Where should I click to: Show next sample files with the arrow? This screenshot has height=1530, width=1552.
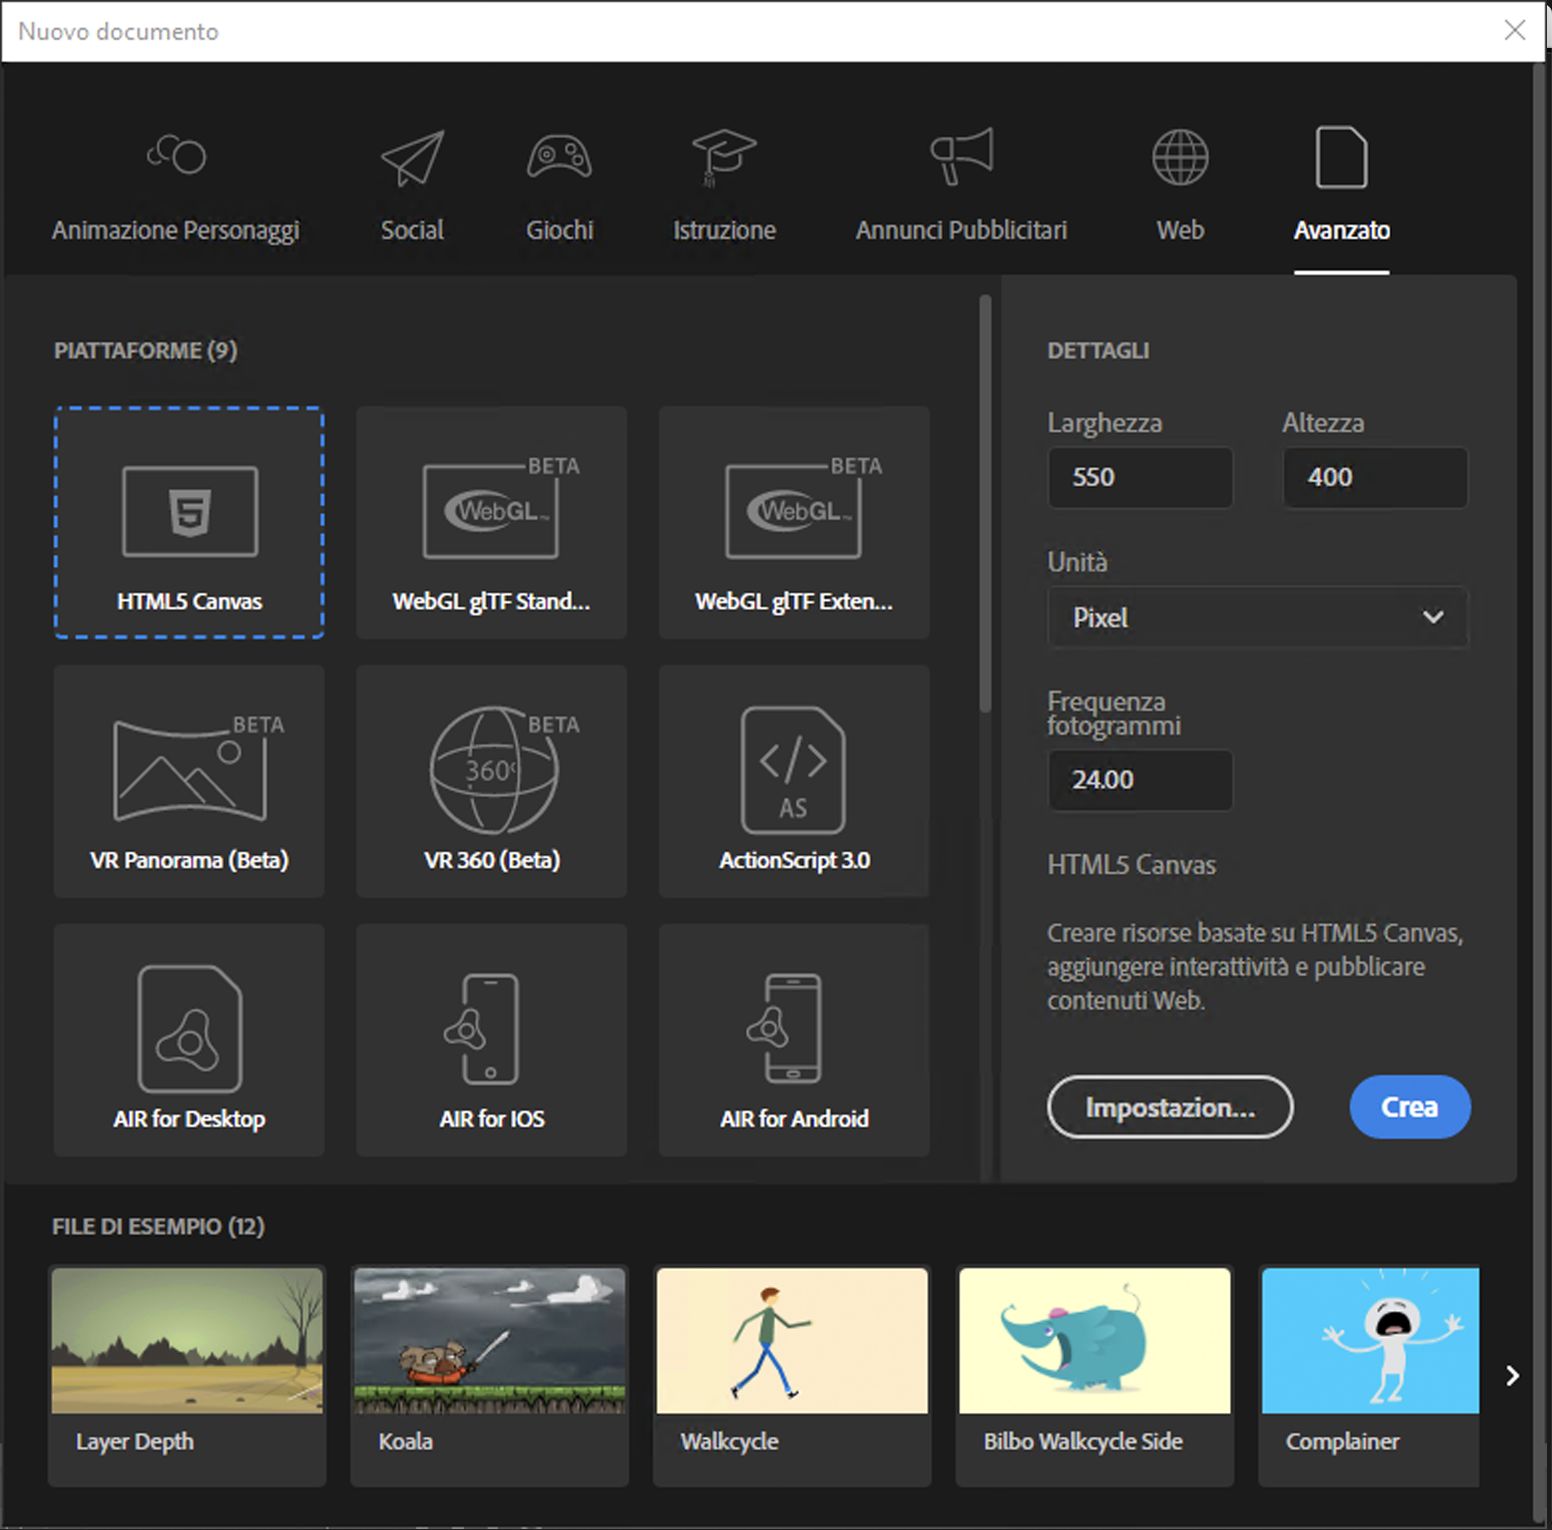pyautogui.click(x=1512, y=1376)
